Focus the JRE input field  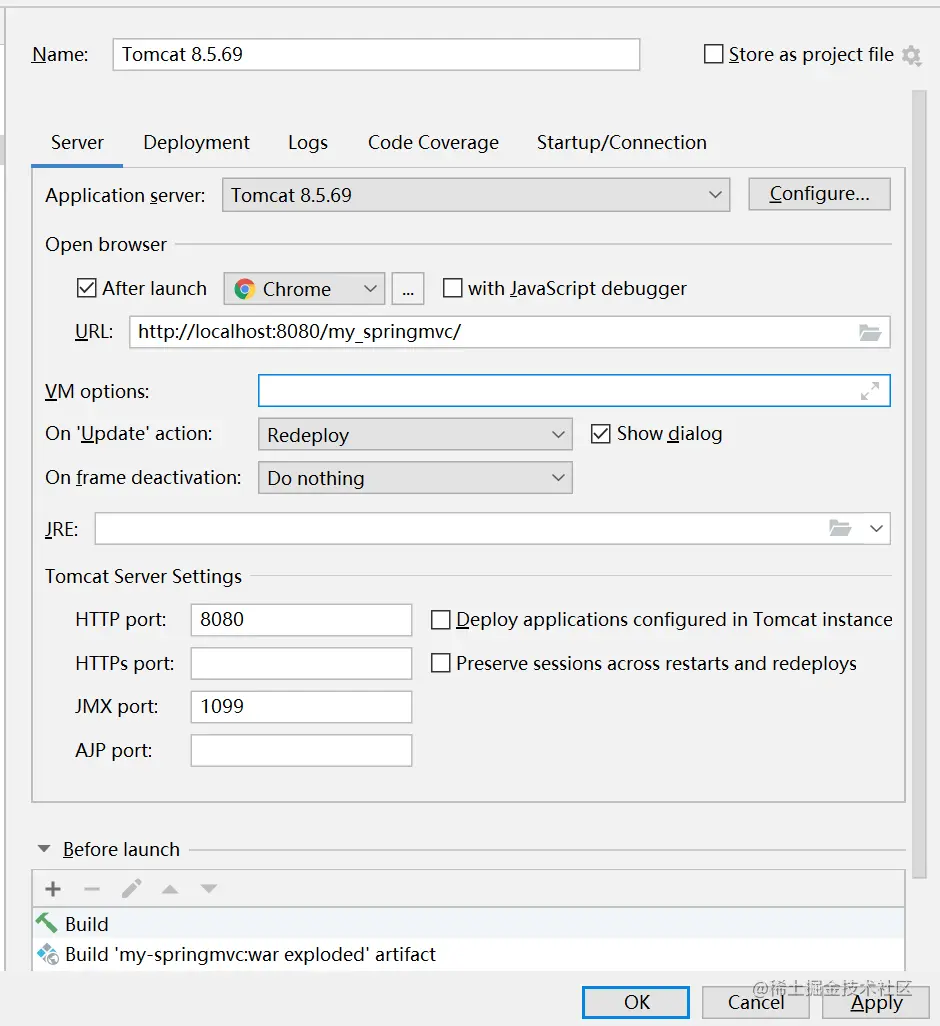tap(492, 528)
